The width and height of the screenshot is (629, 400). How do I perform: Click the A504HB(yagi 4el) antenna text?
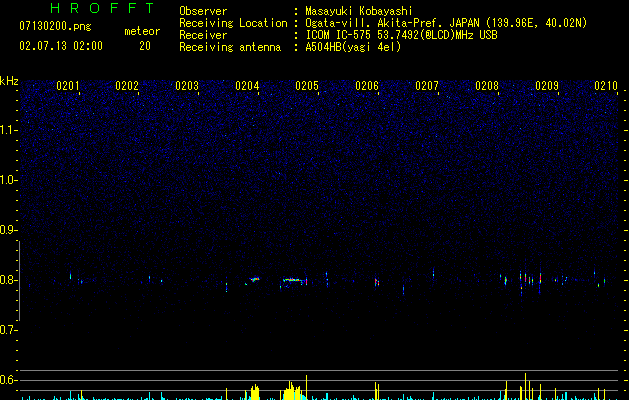[x=353, y=47]
